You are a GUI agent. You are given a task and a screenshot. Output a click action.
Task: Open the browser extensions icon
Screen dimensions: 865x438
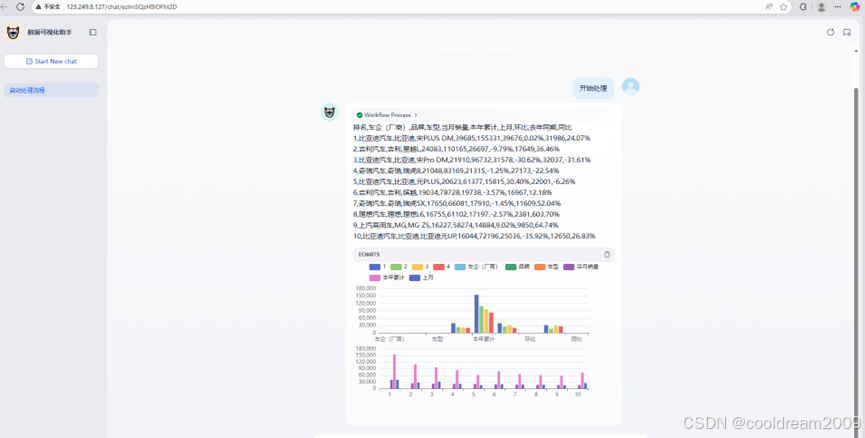click(803, 7)
